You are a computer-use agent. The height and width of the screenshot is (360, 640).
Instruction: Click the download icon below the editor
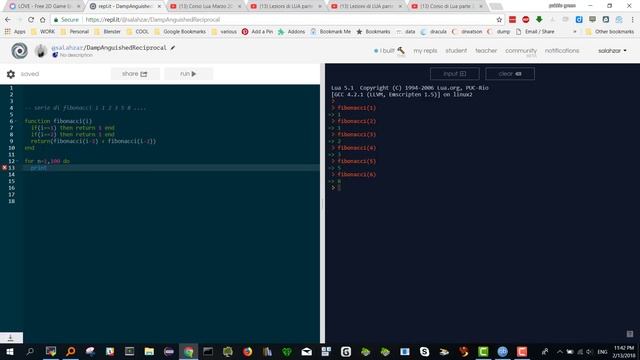tap(11, 338)
